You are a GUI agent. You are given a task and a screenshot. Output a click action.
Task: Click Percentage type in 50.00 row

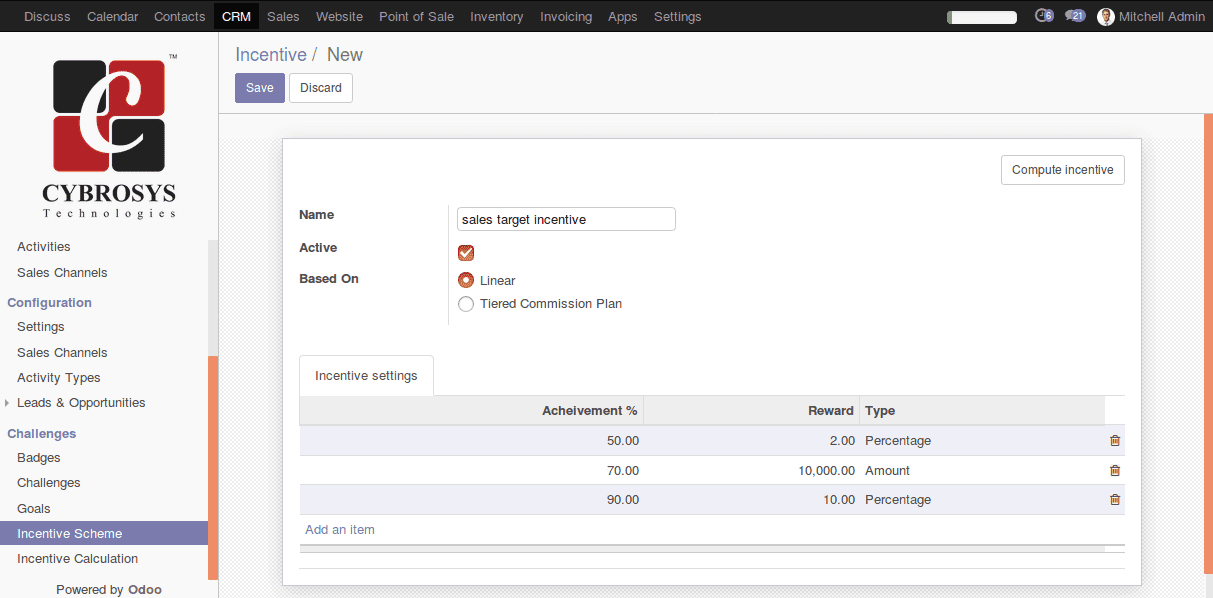click(x=982, y=440)
